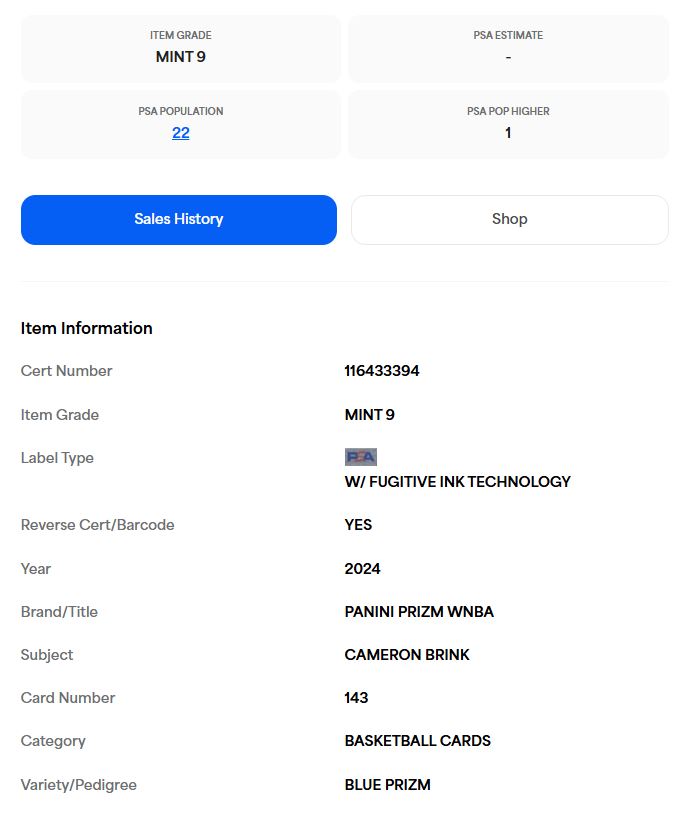Click the Item Grade MINT 9 card

click(181, 49)
